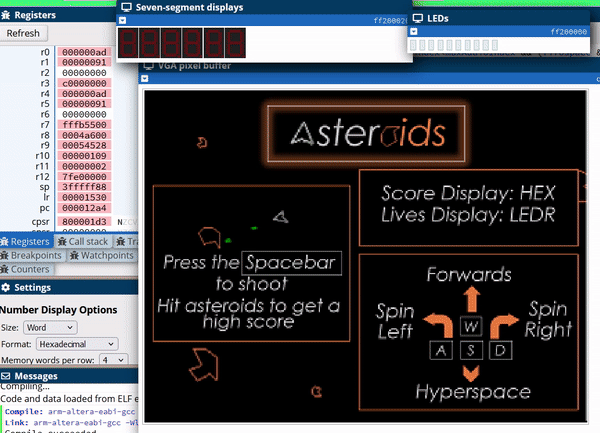The height and width of the screenshot is (433, 600).
Task: Switch to the Registers tab
Action: (x=26, y=241)
